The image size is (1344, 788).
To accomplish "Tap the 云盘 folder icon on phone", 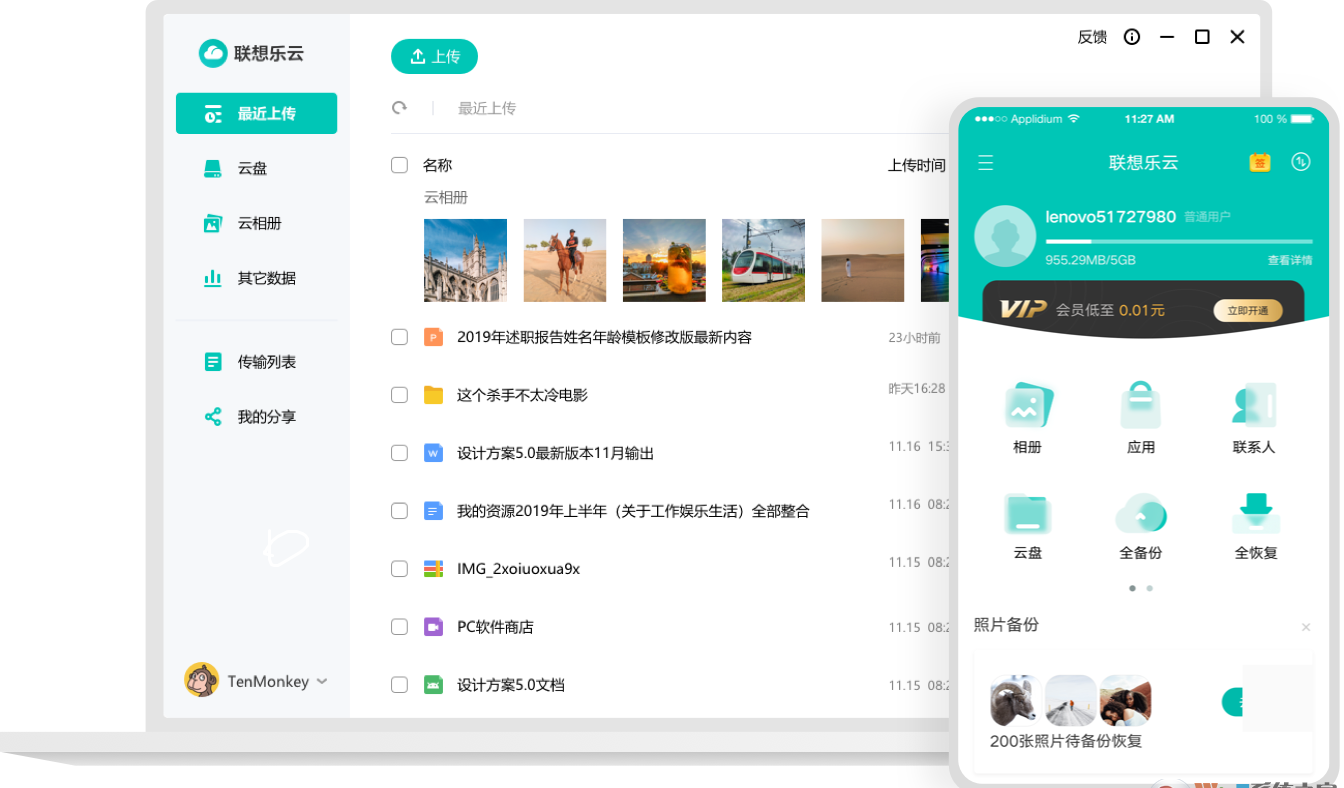I will pyautogui.click(x=1028, y=514).
